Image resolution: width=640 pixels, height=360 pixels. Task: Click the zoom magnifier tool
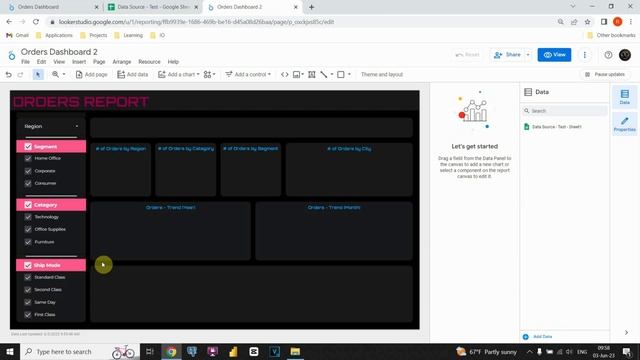[x=56, y=74]
